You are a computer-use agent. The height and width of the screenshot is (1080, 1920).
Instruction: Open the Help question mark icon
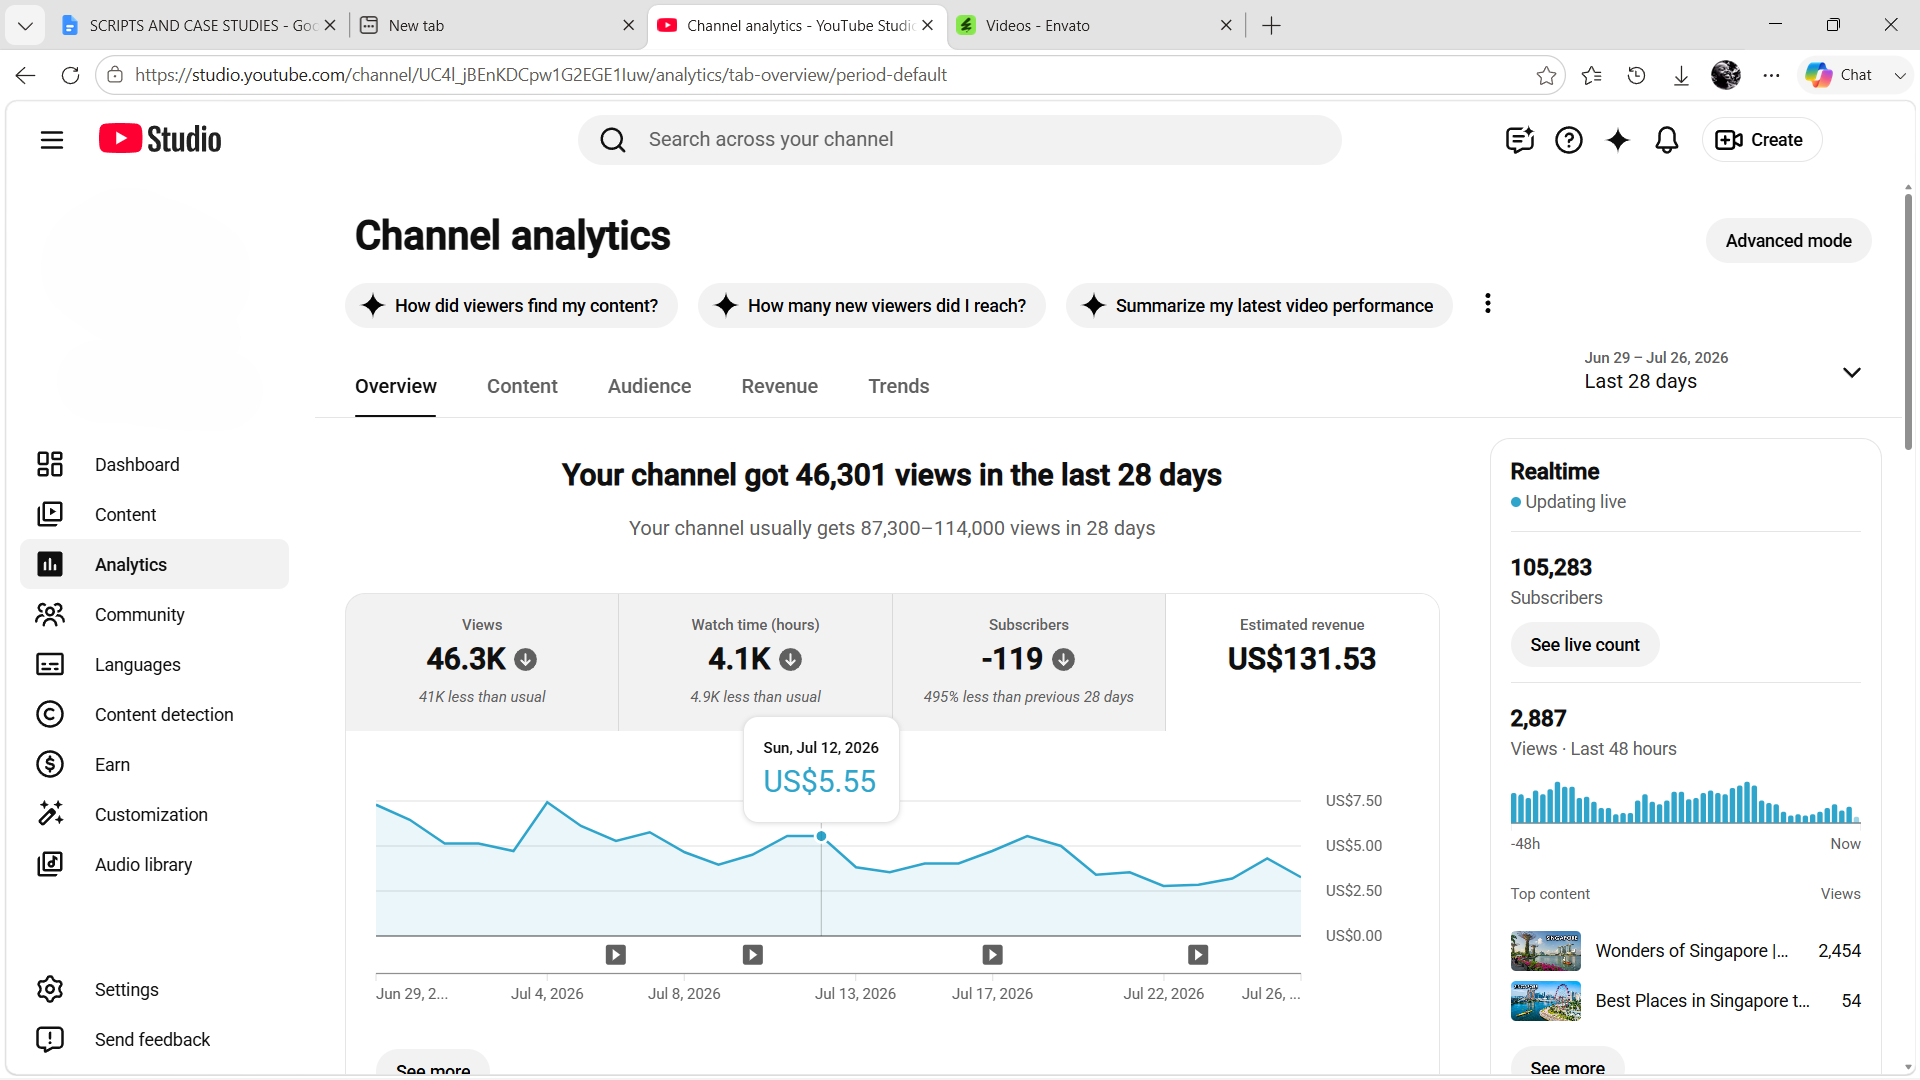coord(1569,140)
